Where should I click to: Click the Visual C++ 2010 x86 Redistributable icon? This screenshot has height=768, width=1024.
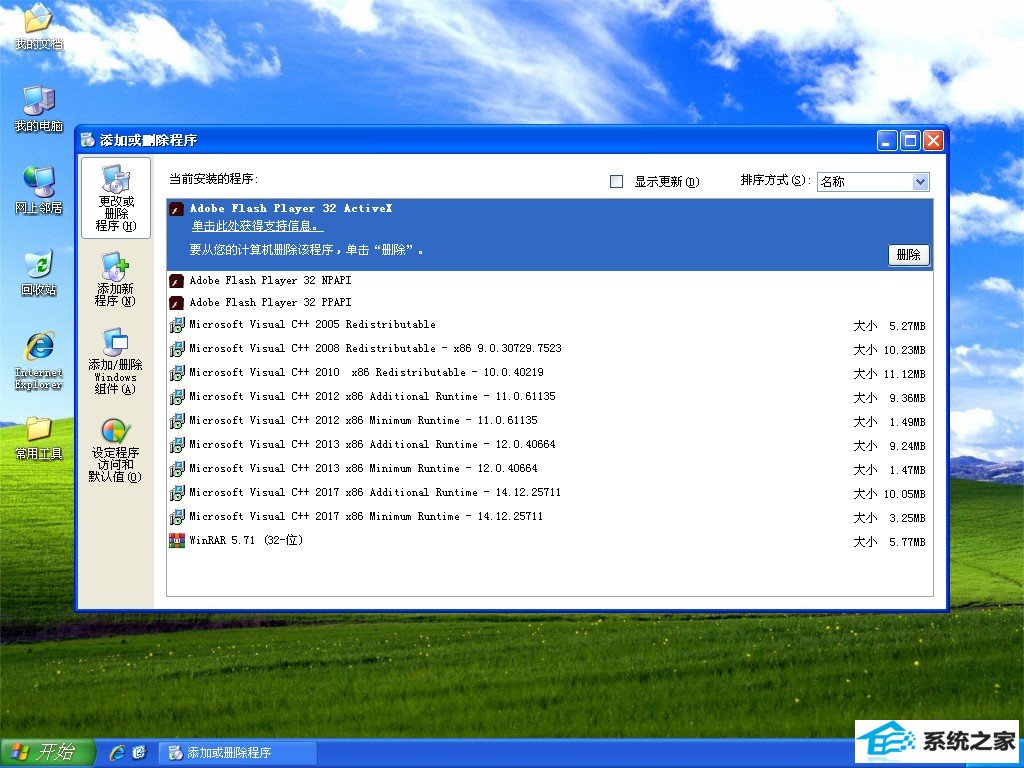[176, 373]
